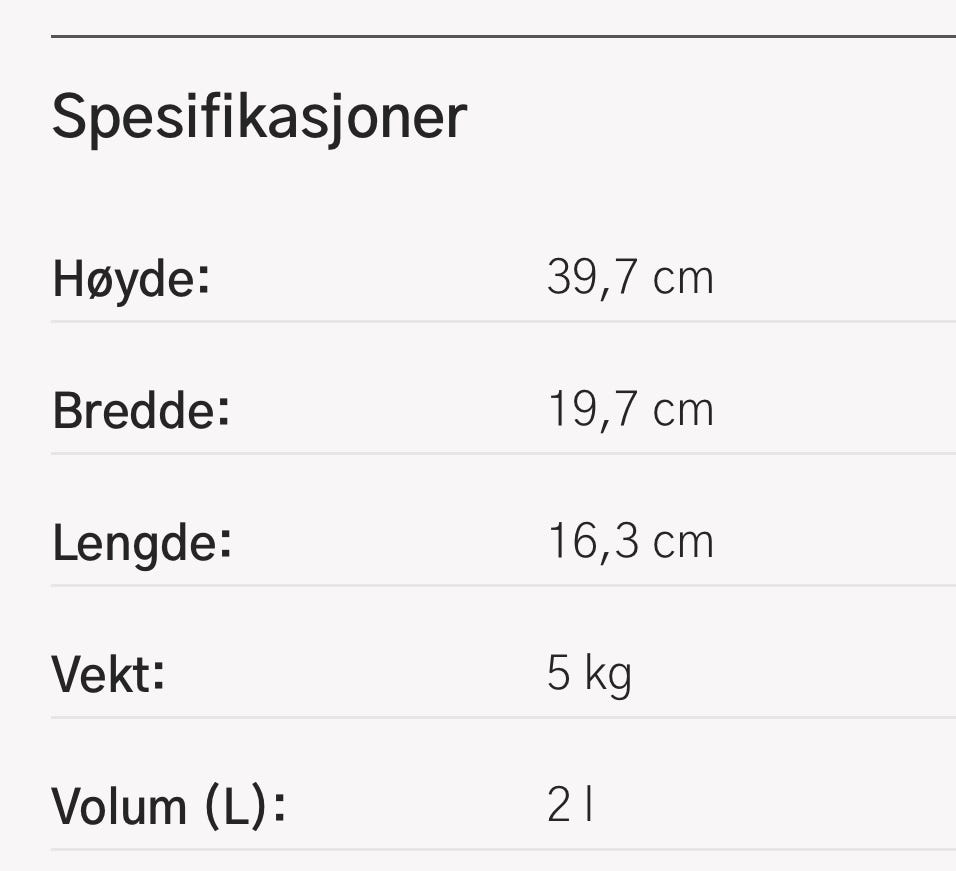Click the divider line above Spesifikasjoner
956x871 pixels.
(504, 37)
